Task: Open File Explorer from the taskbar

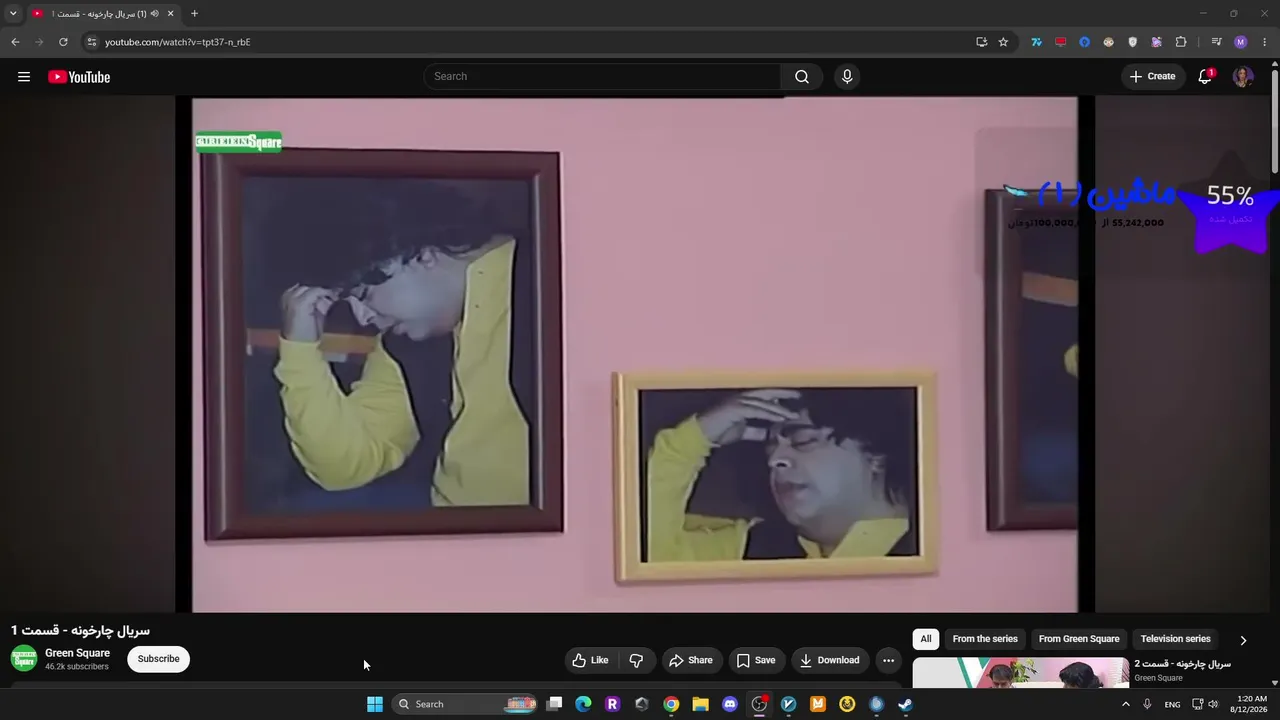Action: (x=701, y=704)
